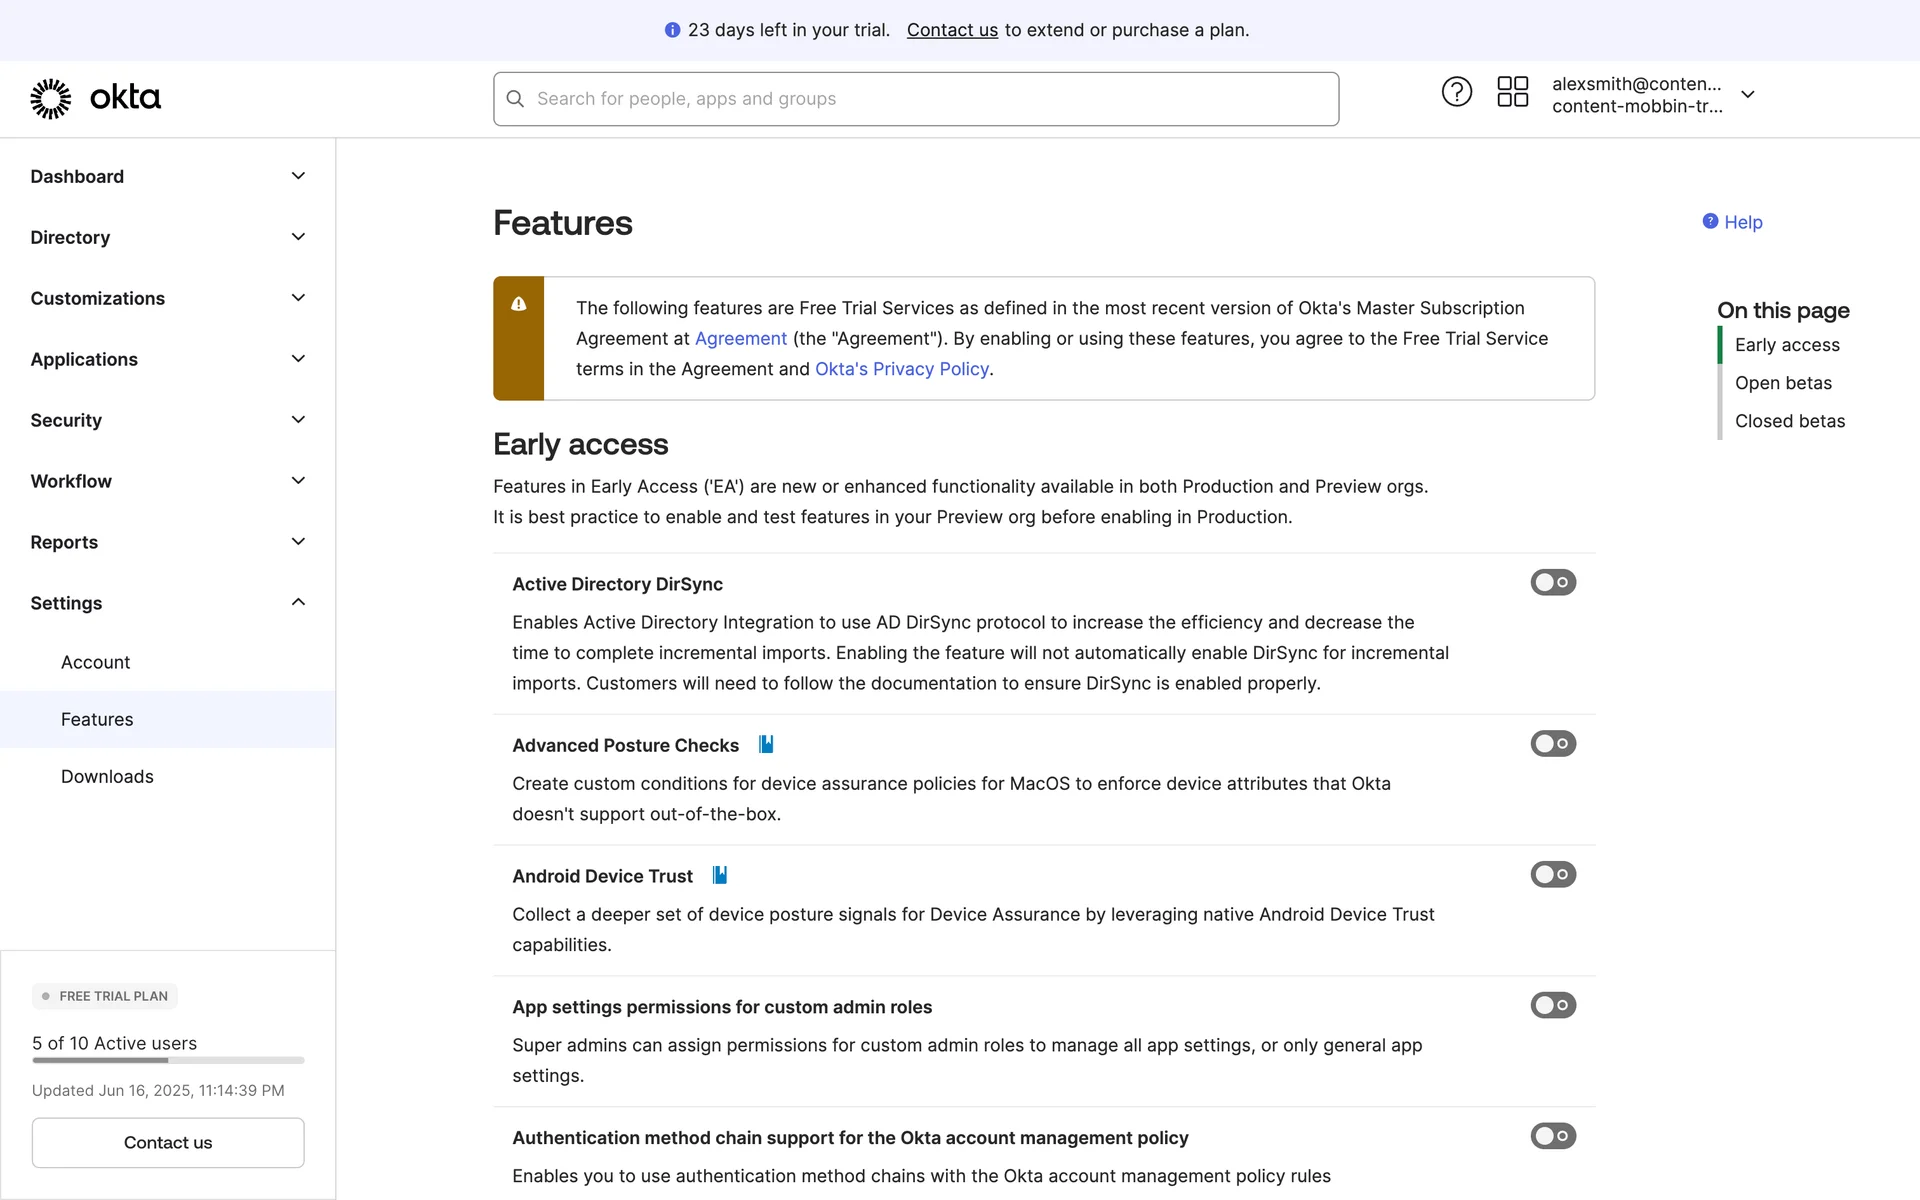Open the apps grid icon
The width and height of the screenshot is (1920, 1200).
pos(1512,92)
